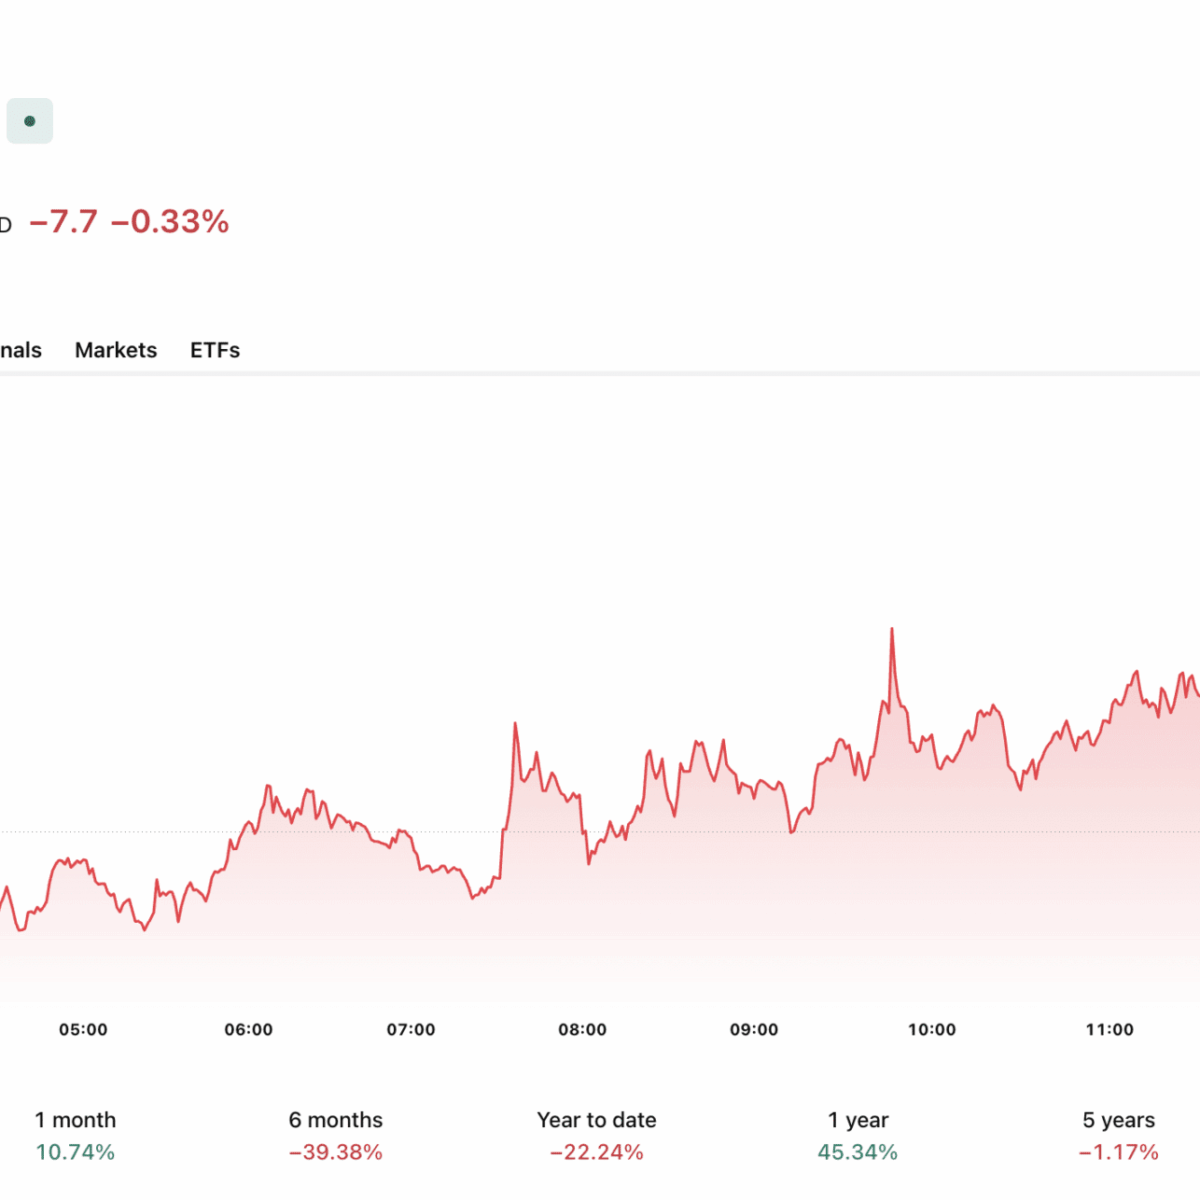
Task: Click the 05:00 time axis label
Action: [x=83, y=1029]
